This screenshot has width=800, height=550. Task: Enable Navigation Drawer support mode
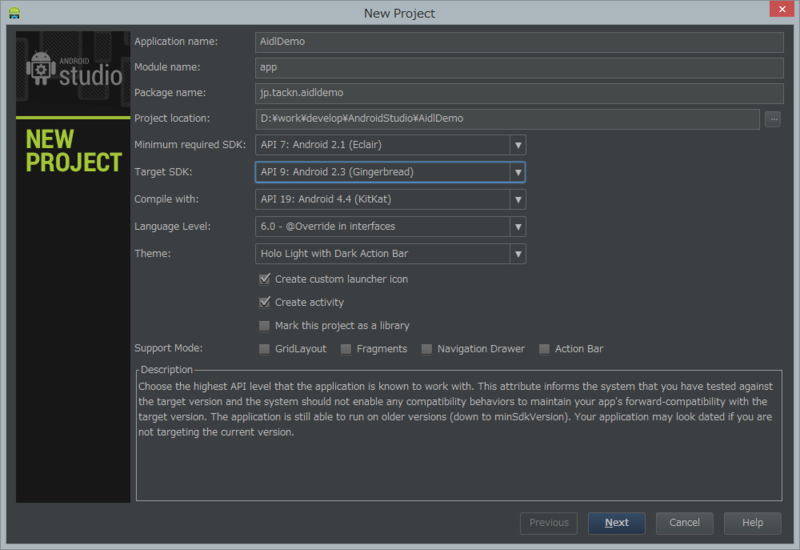(427, 349)
